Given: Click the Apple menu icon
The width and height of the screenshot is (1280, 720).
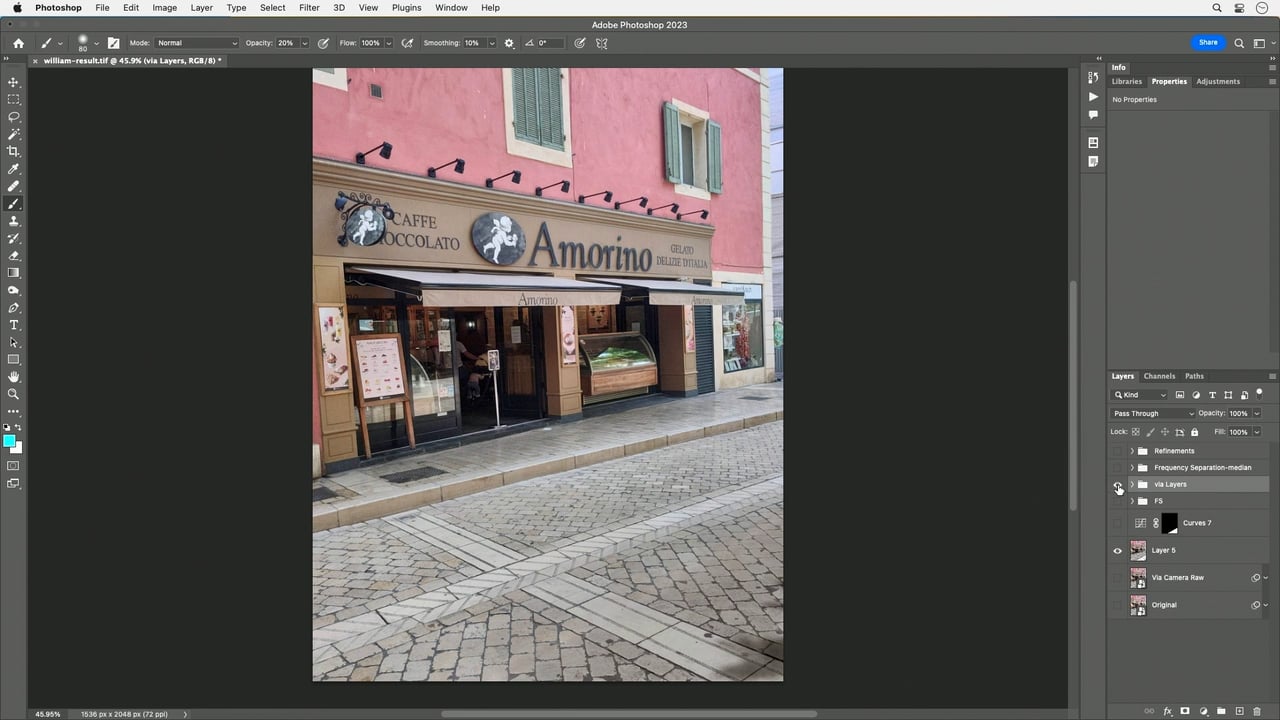Looking at the screenshot, I should [x=16, y=7].
